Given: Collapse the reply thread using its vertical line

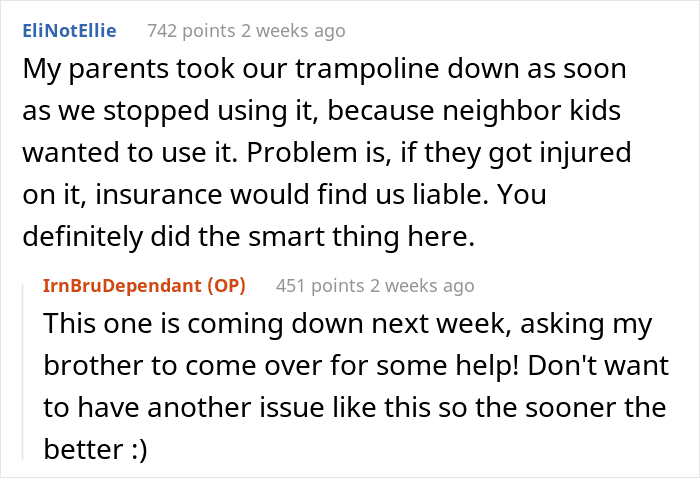Looking at the screenshot, I should tap(23, 372).
